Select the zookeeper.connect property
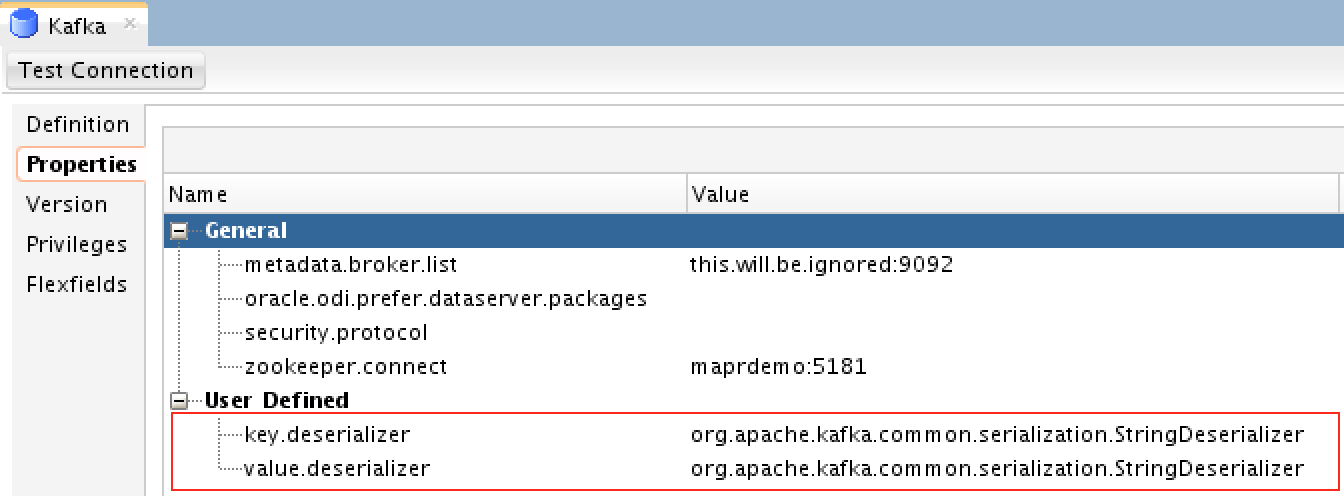 click(x=346, y=367)
